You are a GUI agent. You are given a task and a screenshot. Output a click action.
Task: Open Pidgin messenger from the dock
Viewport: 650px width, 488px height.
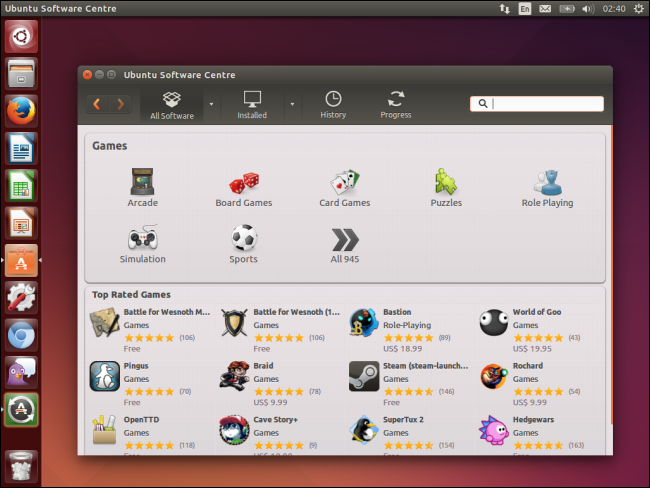(x=21, y=372)
